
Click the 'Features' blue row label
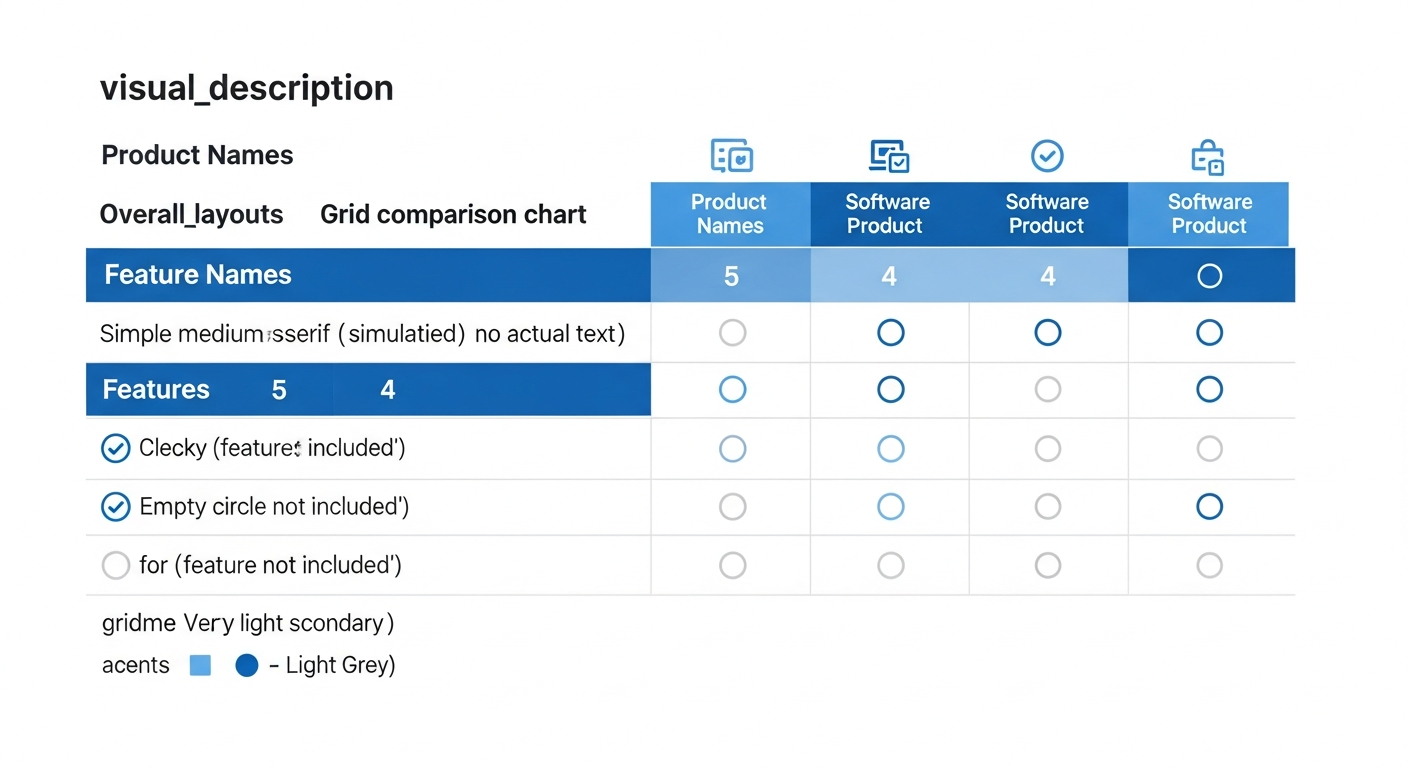point(156,390)
